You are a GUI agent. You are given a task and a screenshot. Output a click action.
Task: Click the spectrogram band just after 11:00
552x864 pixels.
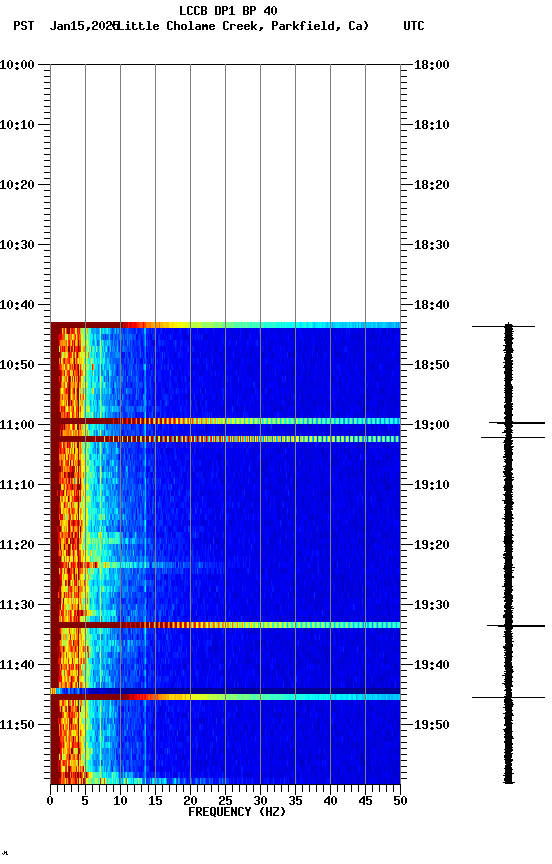pyautogui.click(x=225, y=439)
